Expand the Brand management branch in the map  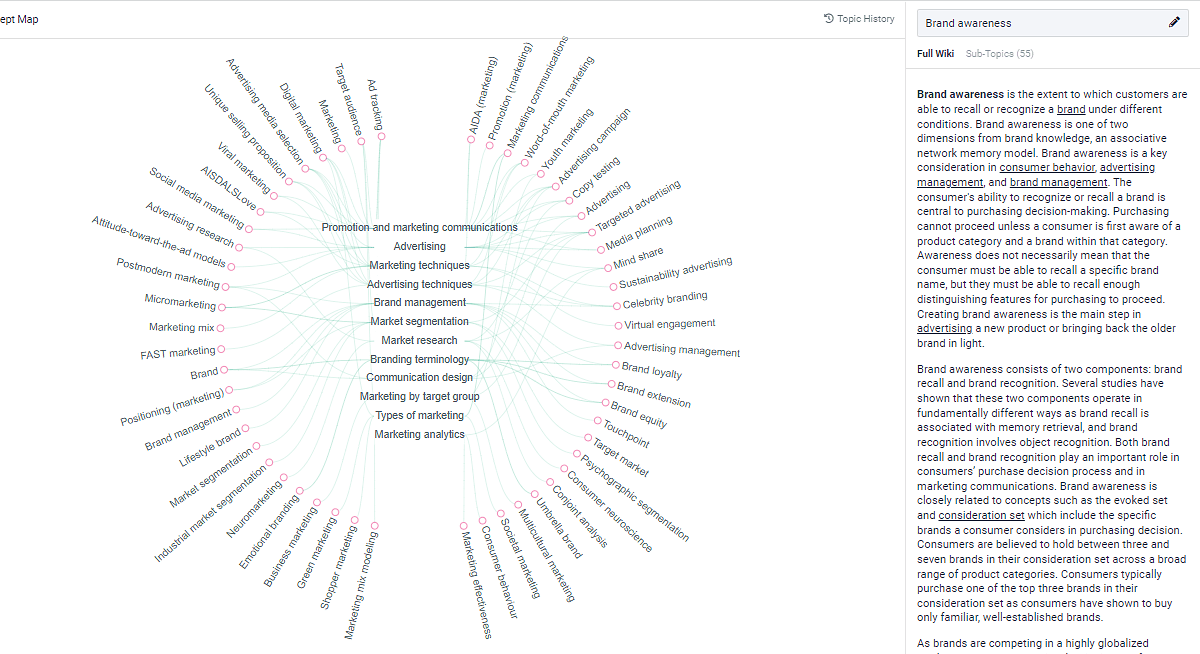(x=419, y=302)
